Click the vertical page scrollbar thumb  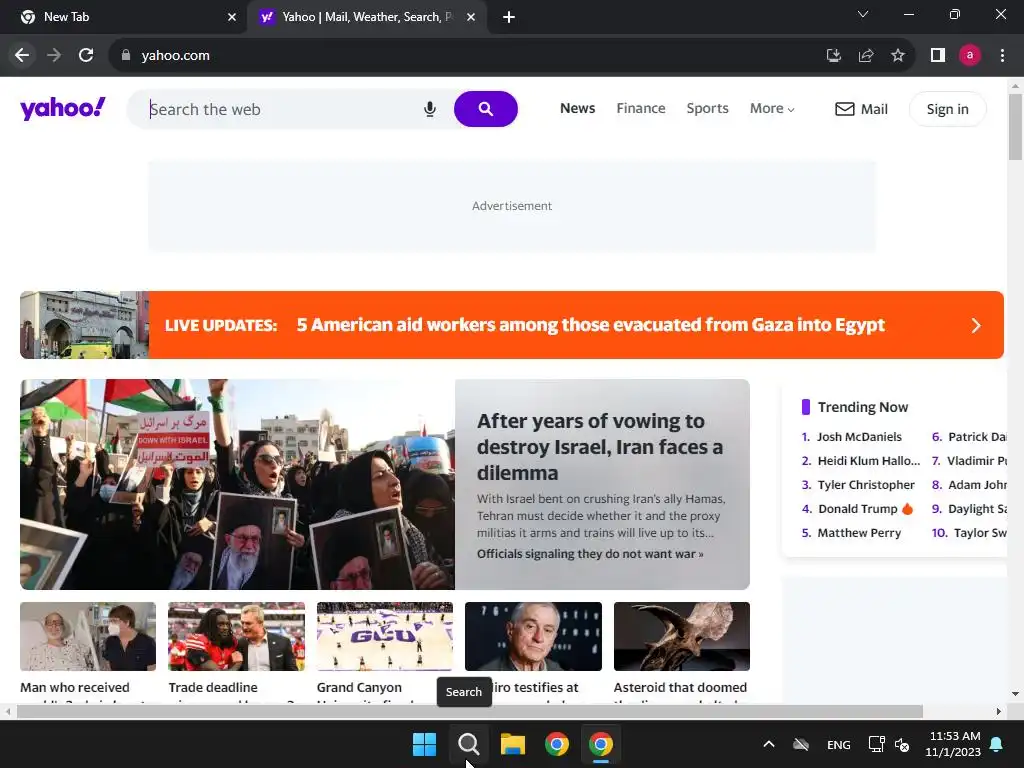tap(1015, 127)
